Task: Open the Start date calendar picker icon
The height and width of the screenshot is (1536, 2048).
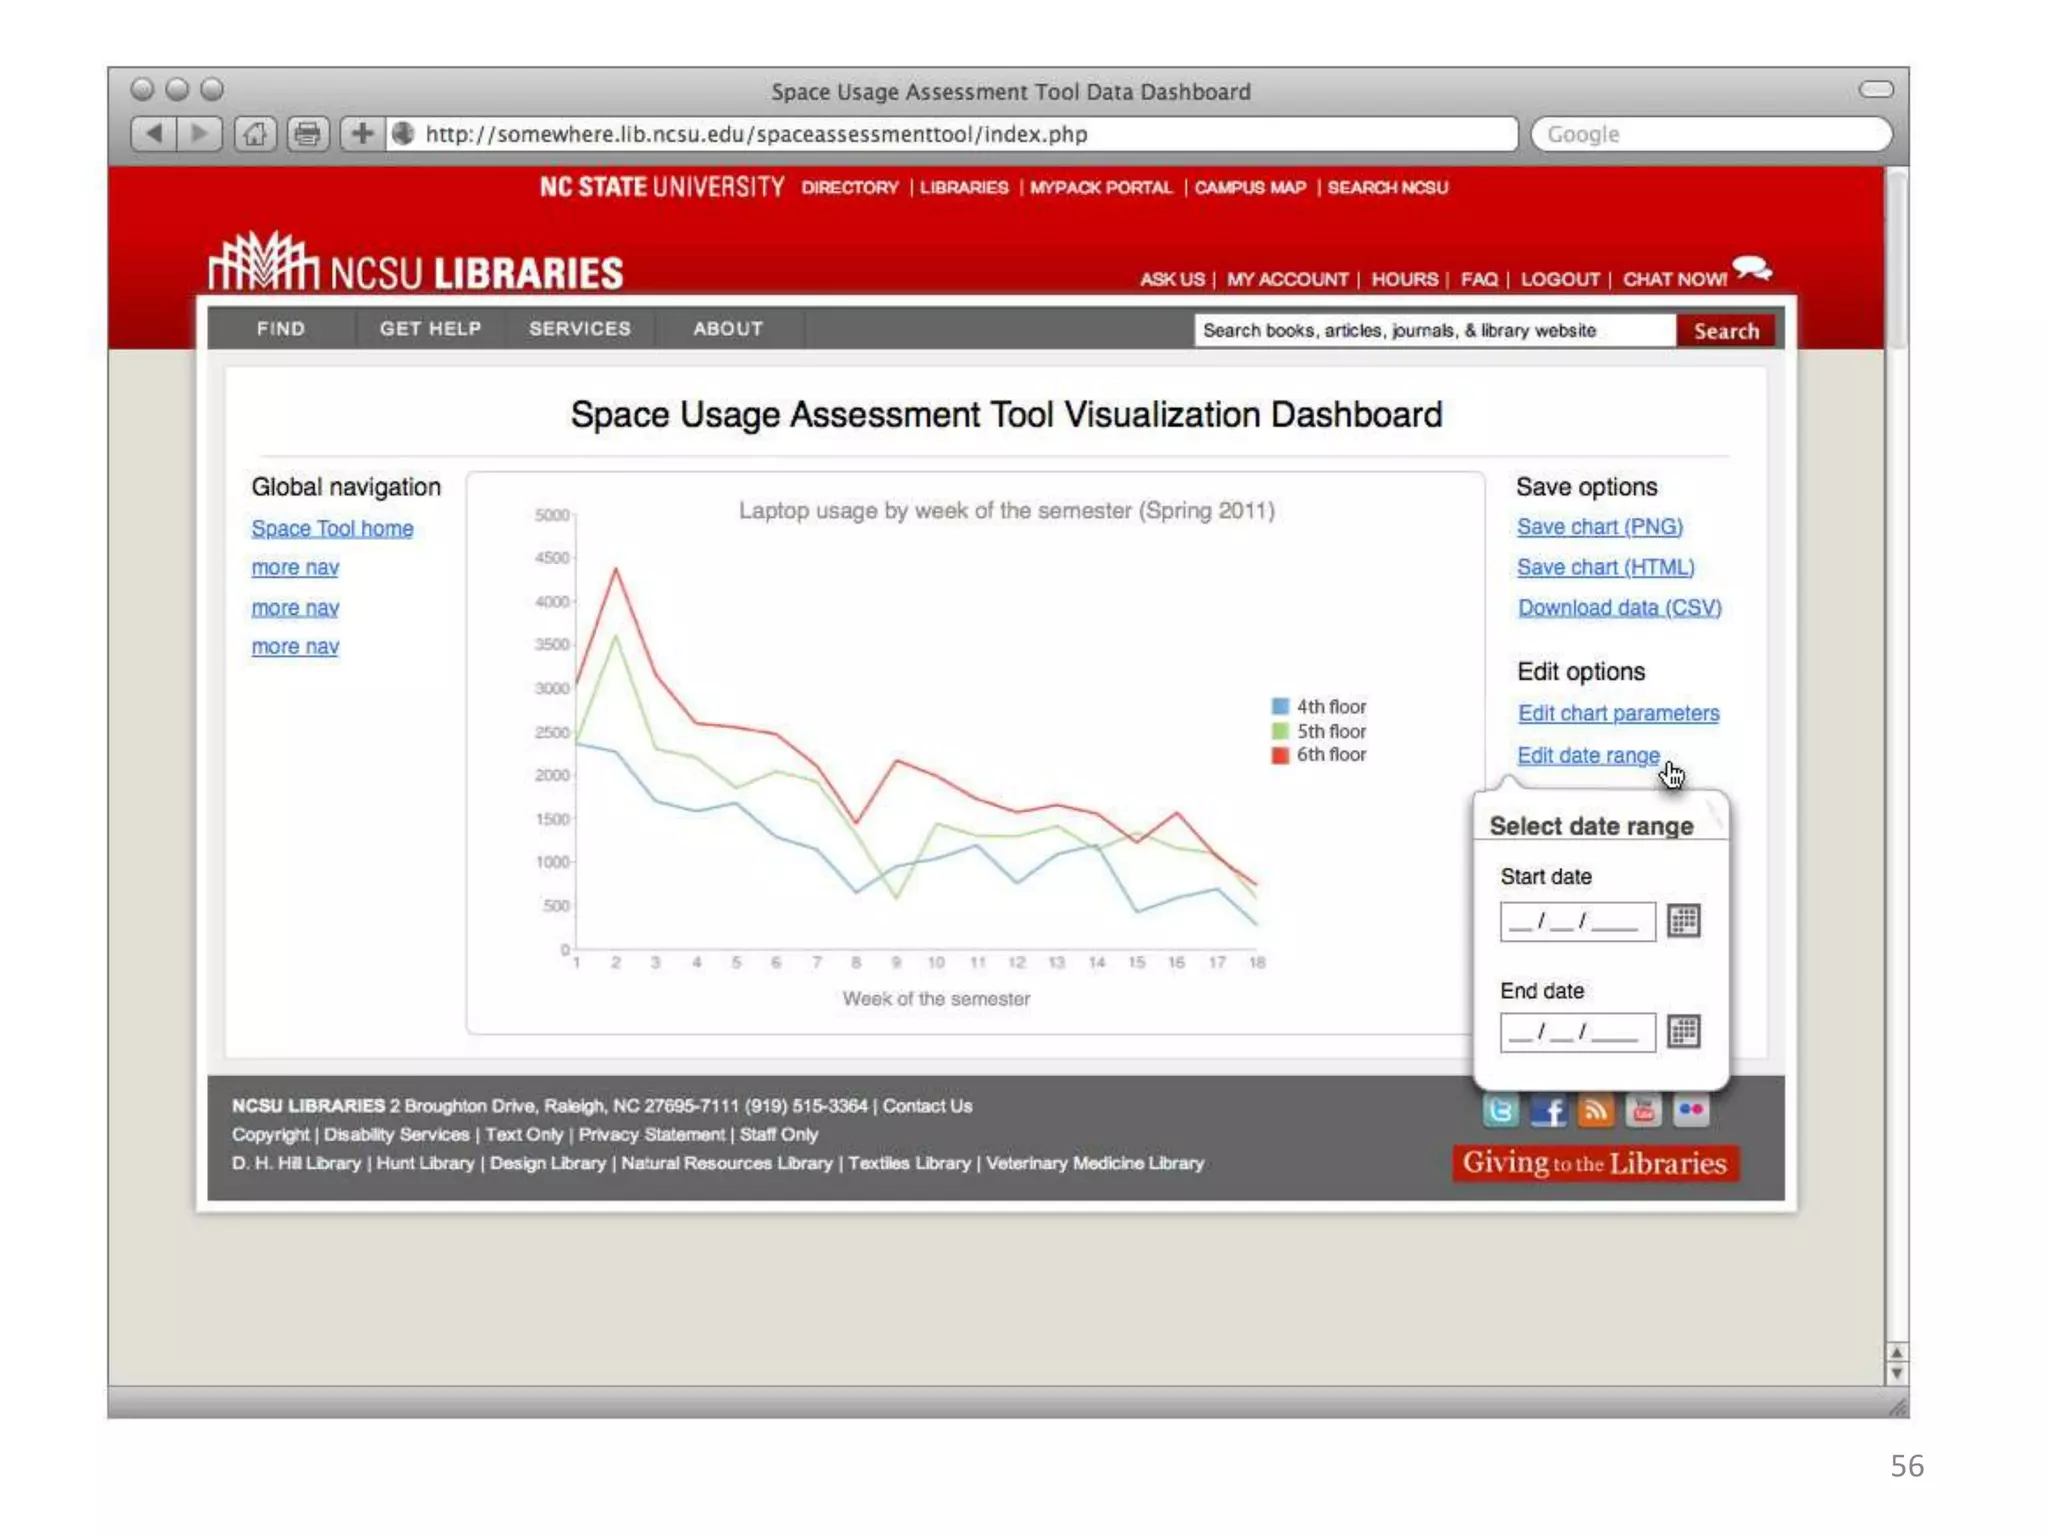Action: point(1684,920)
